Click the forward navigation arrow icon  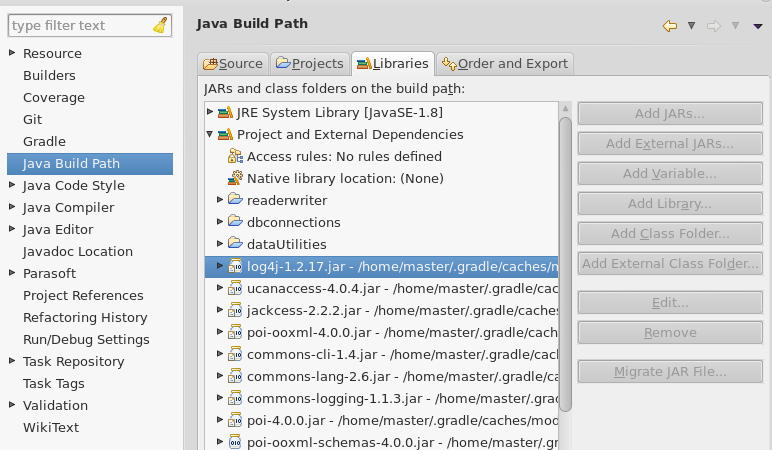click(x=713, y=26)
